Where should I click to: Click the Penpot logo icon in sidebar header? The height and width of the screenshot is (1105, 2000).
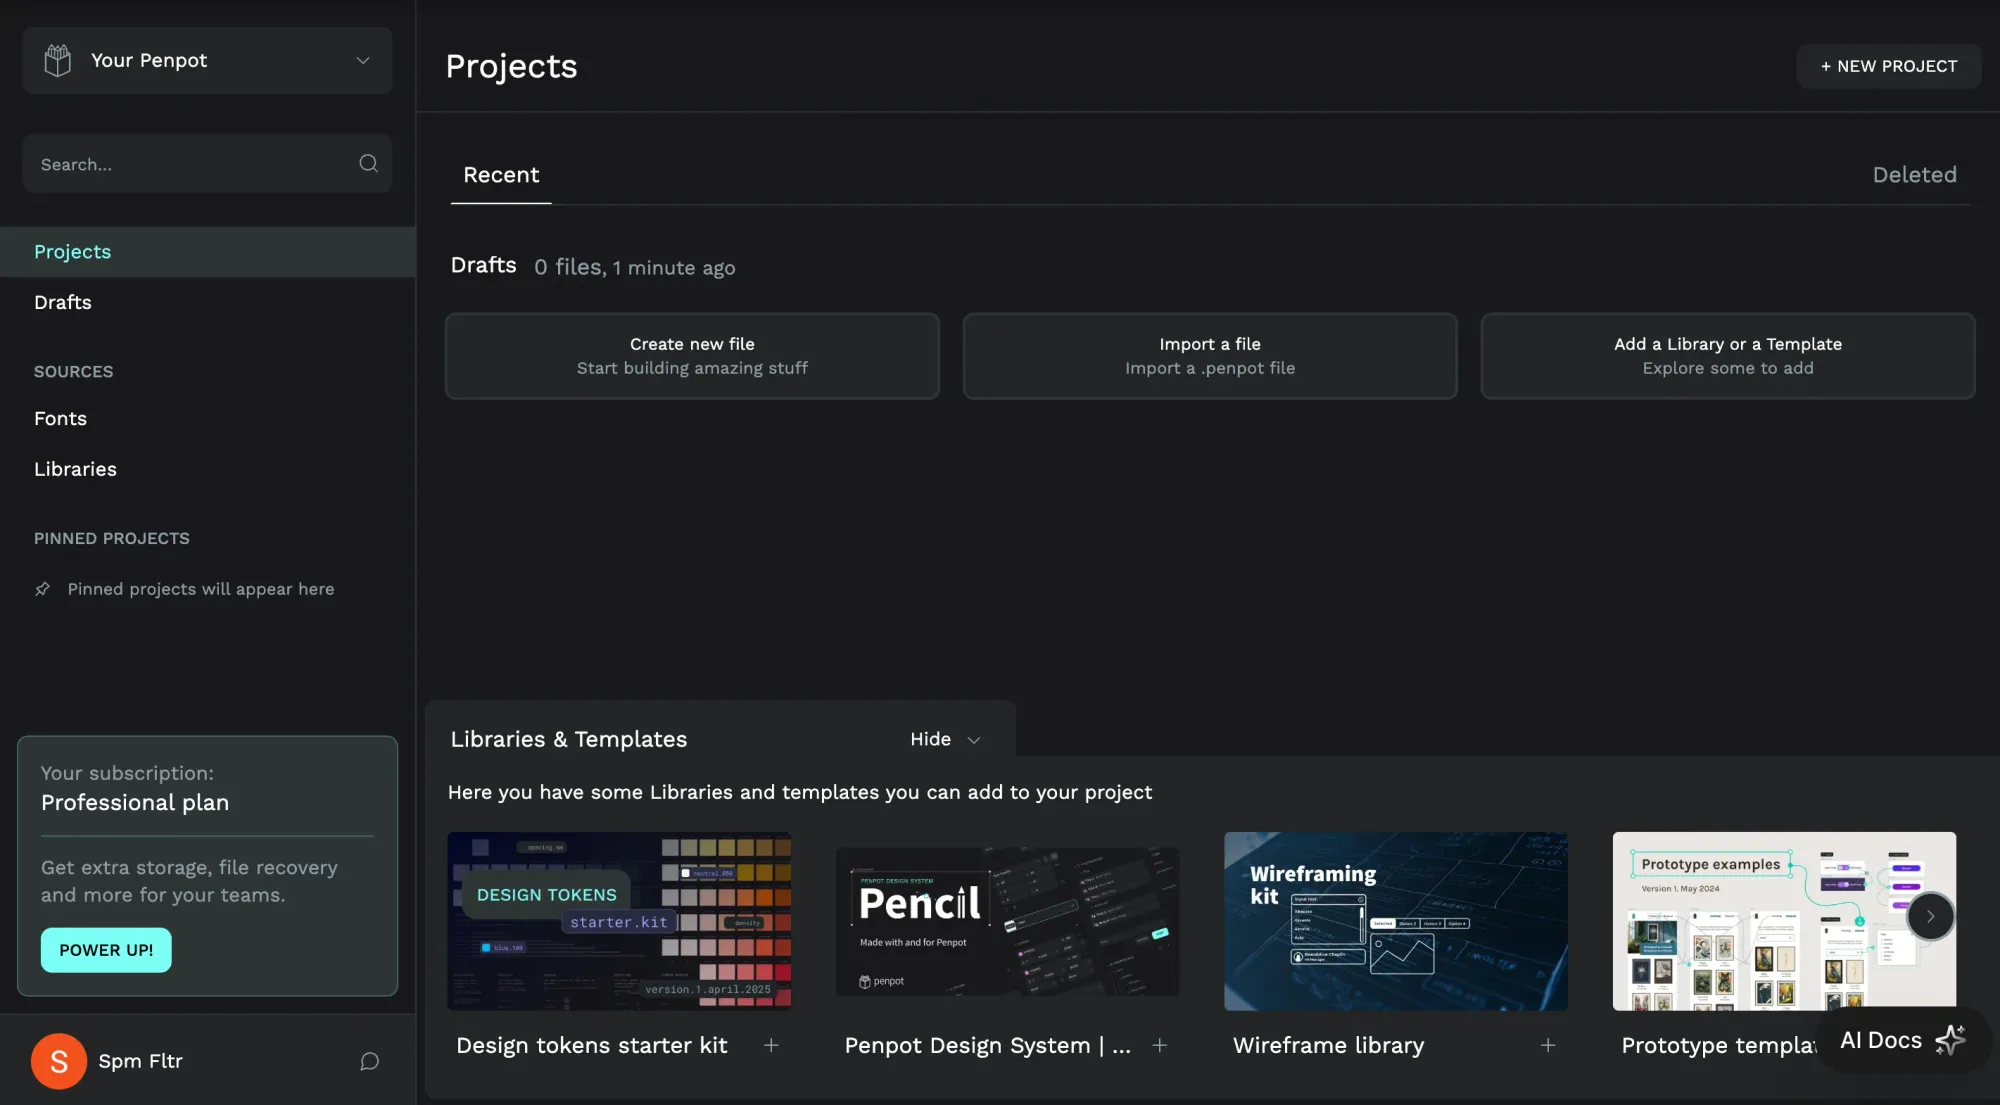pyautogui.click(x=57, y=59)
